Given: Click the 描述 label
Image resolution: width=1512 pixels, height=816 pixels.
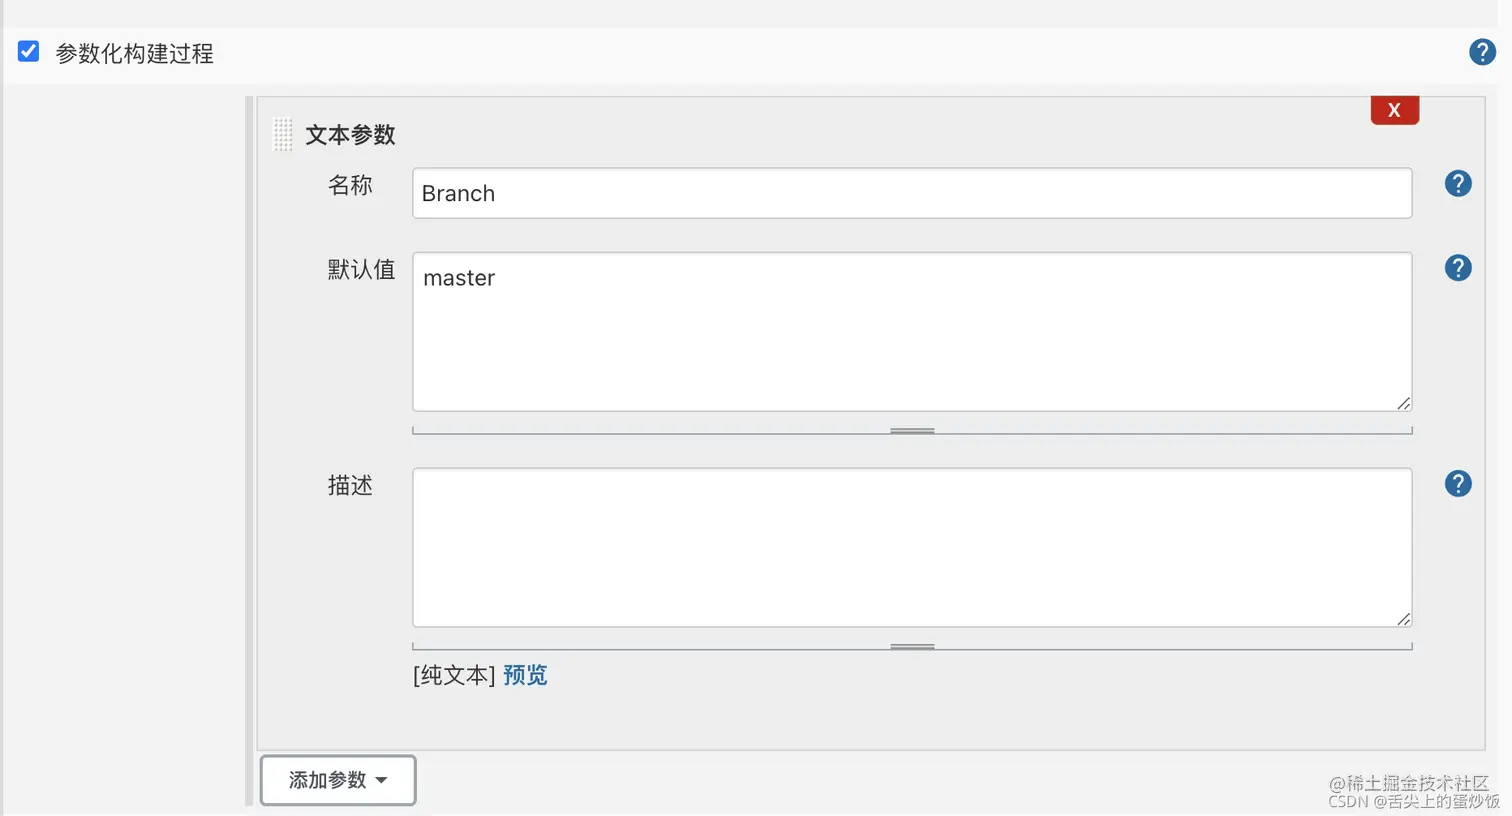Looking at the screenshot, I should (x=350, y=485).
